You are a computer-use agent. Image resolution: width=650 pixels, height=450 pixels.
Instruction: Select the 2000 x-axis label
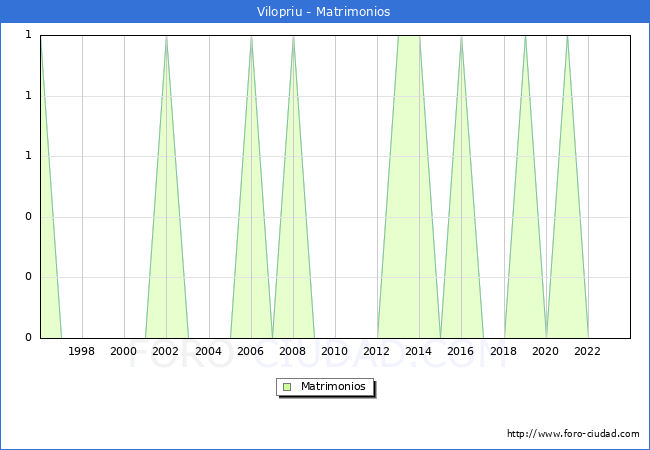(x=124, y=351)
